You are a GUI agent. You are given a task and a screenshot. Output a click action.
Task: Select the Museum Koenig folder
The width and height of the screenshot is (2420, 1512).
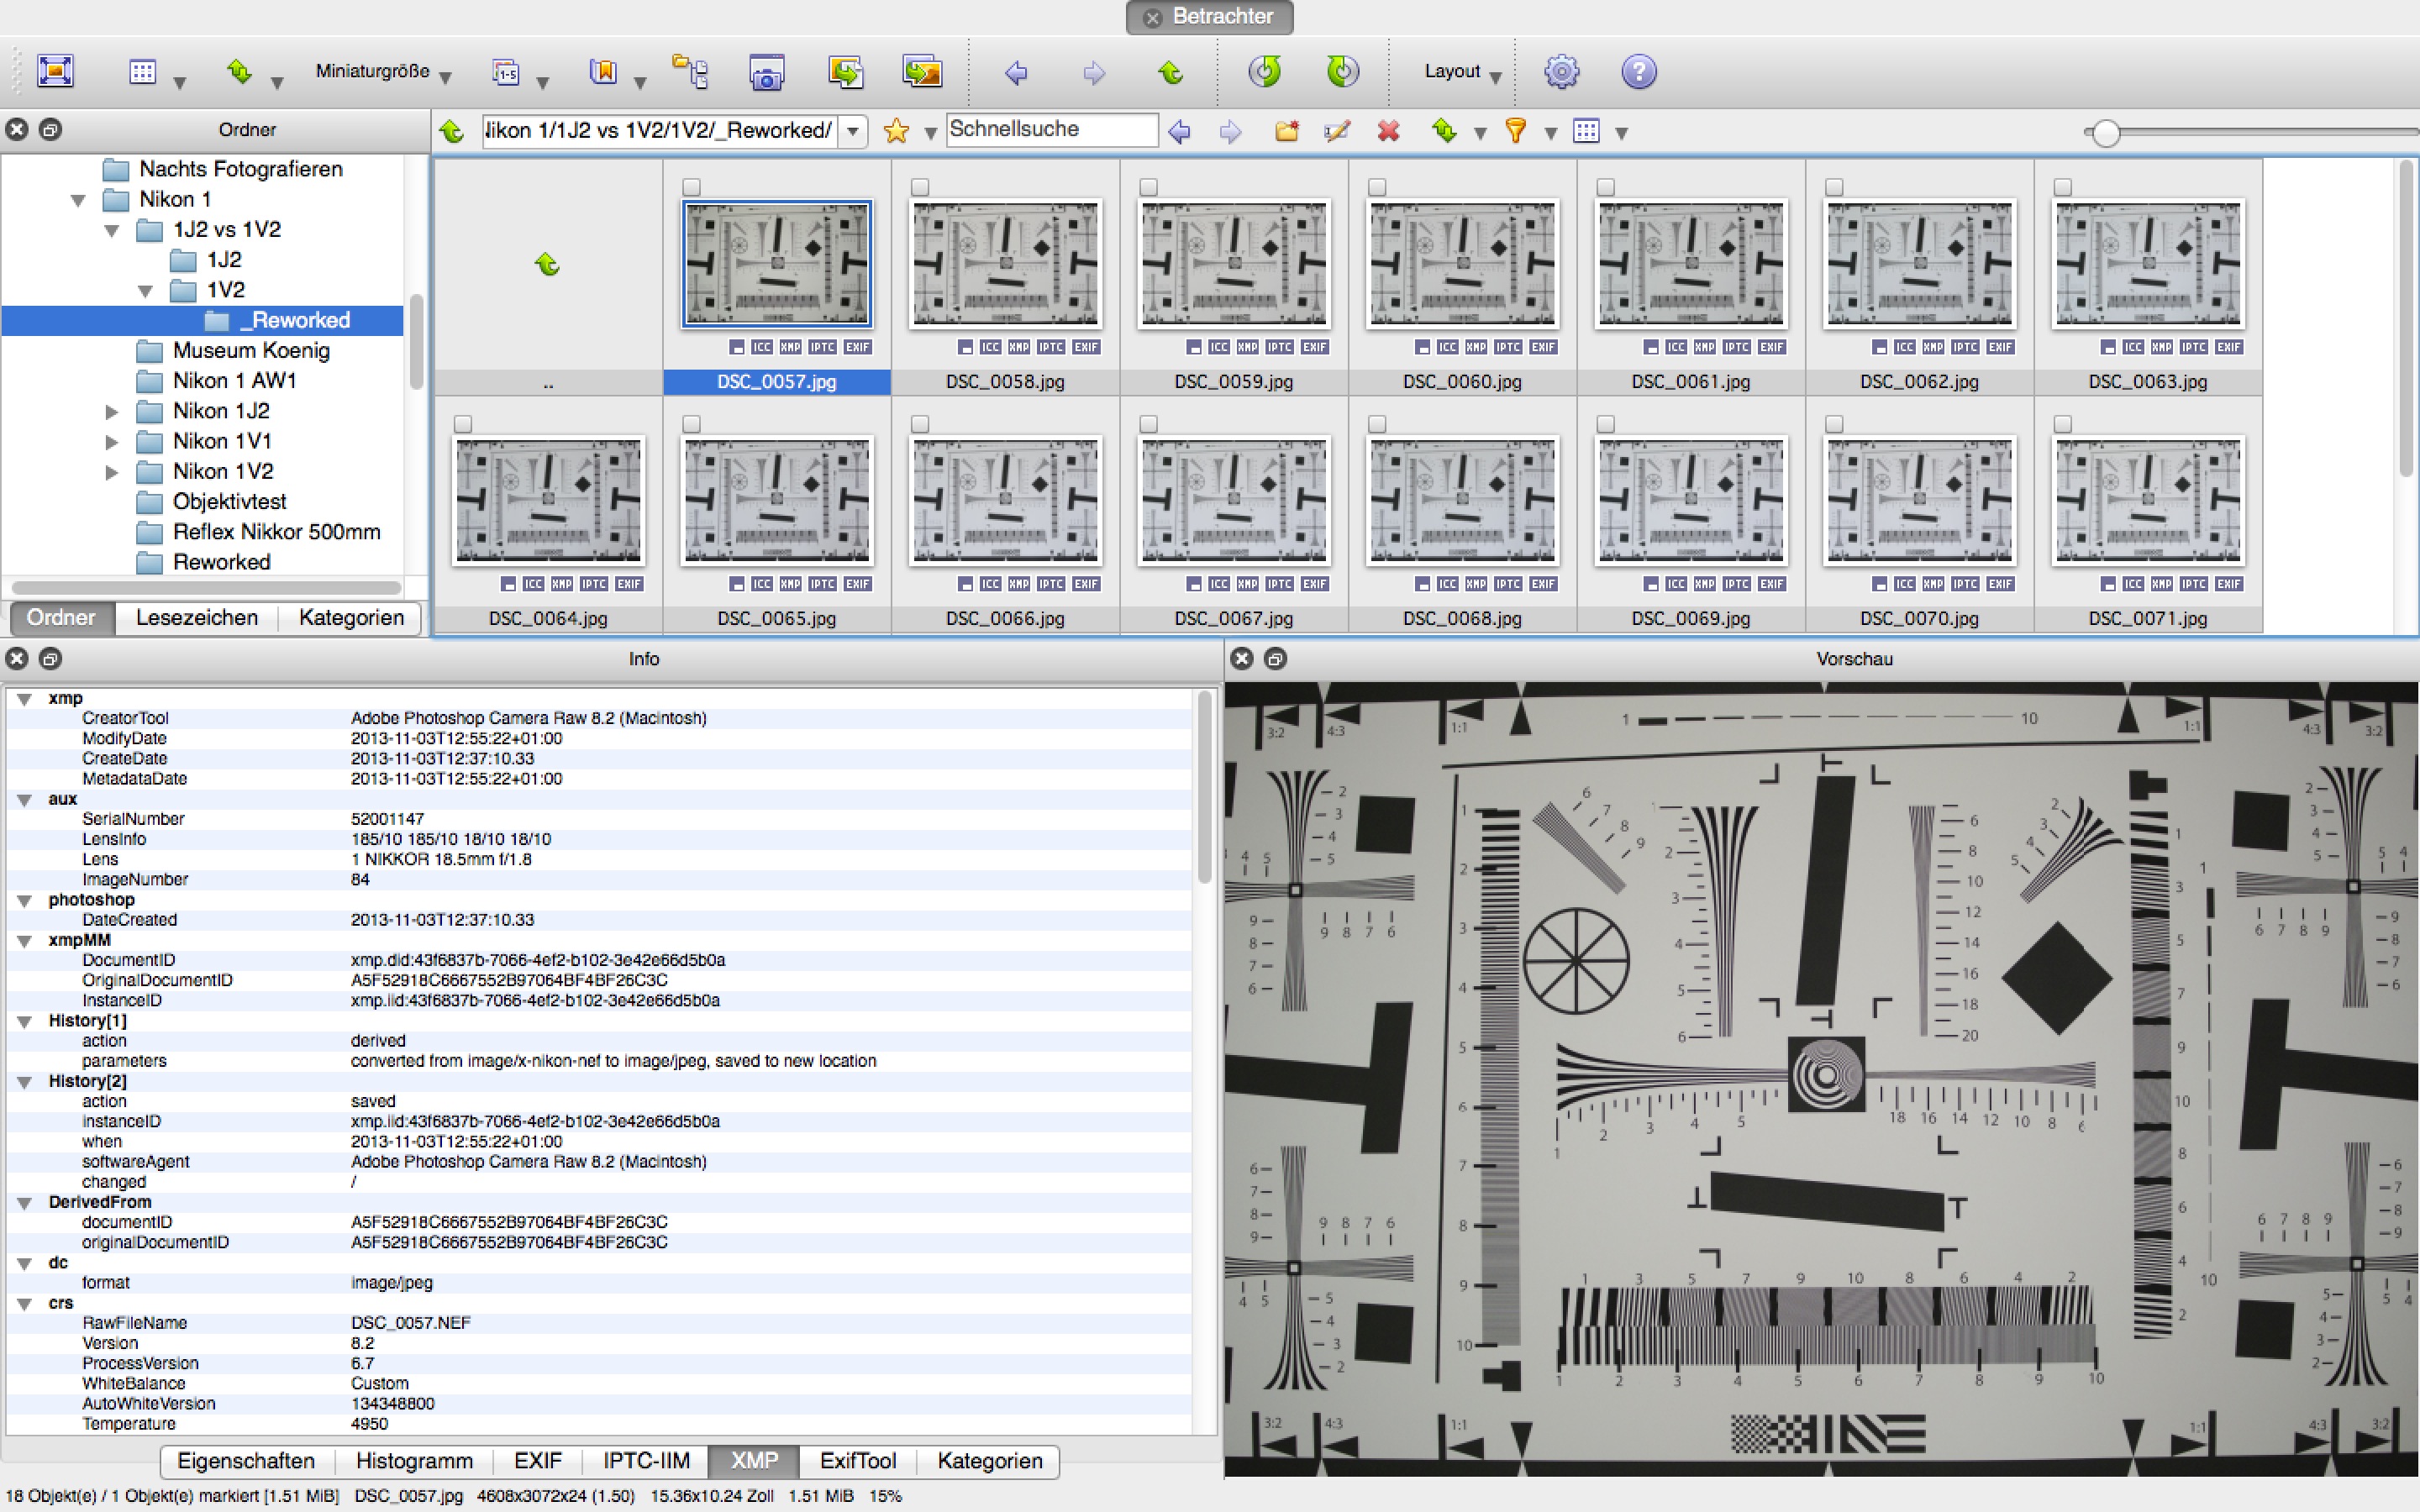250,350
